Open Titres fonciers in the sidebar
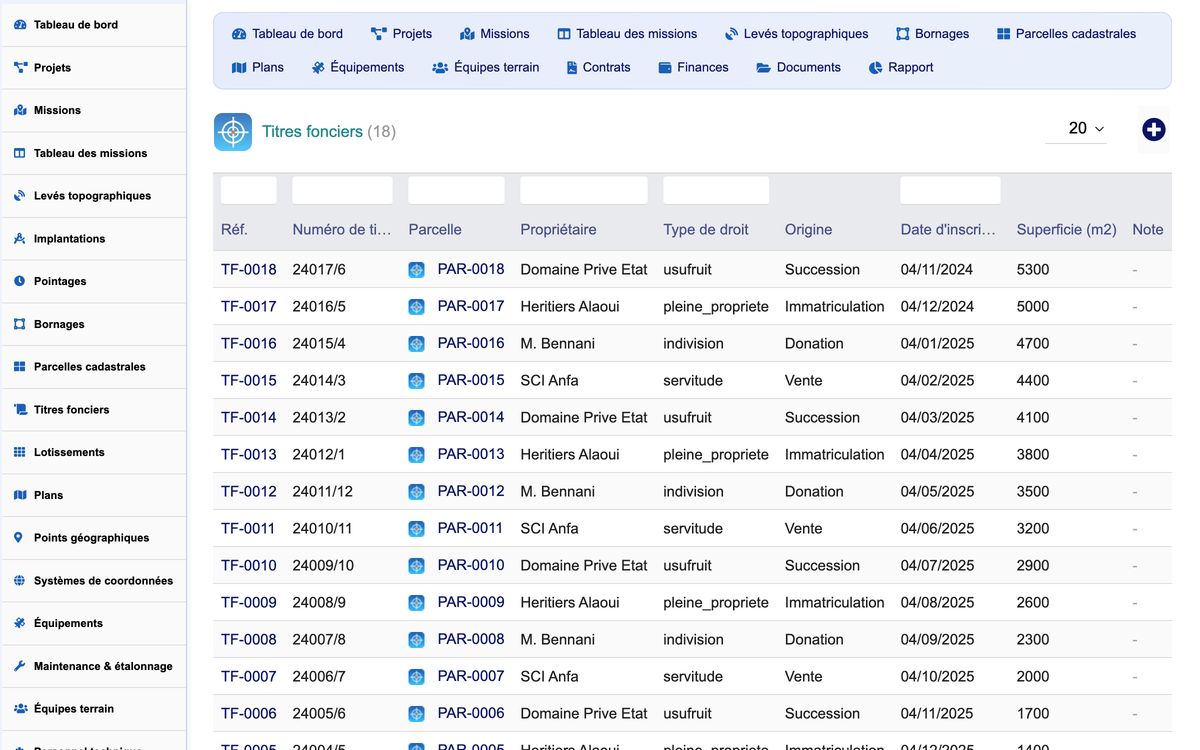Viewport: 1200px width, 750px height. [x=93, y=410]
